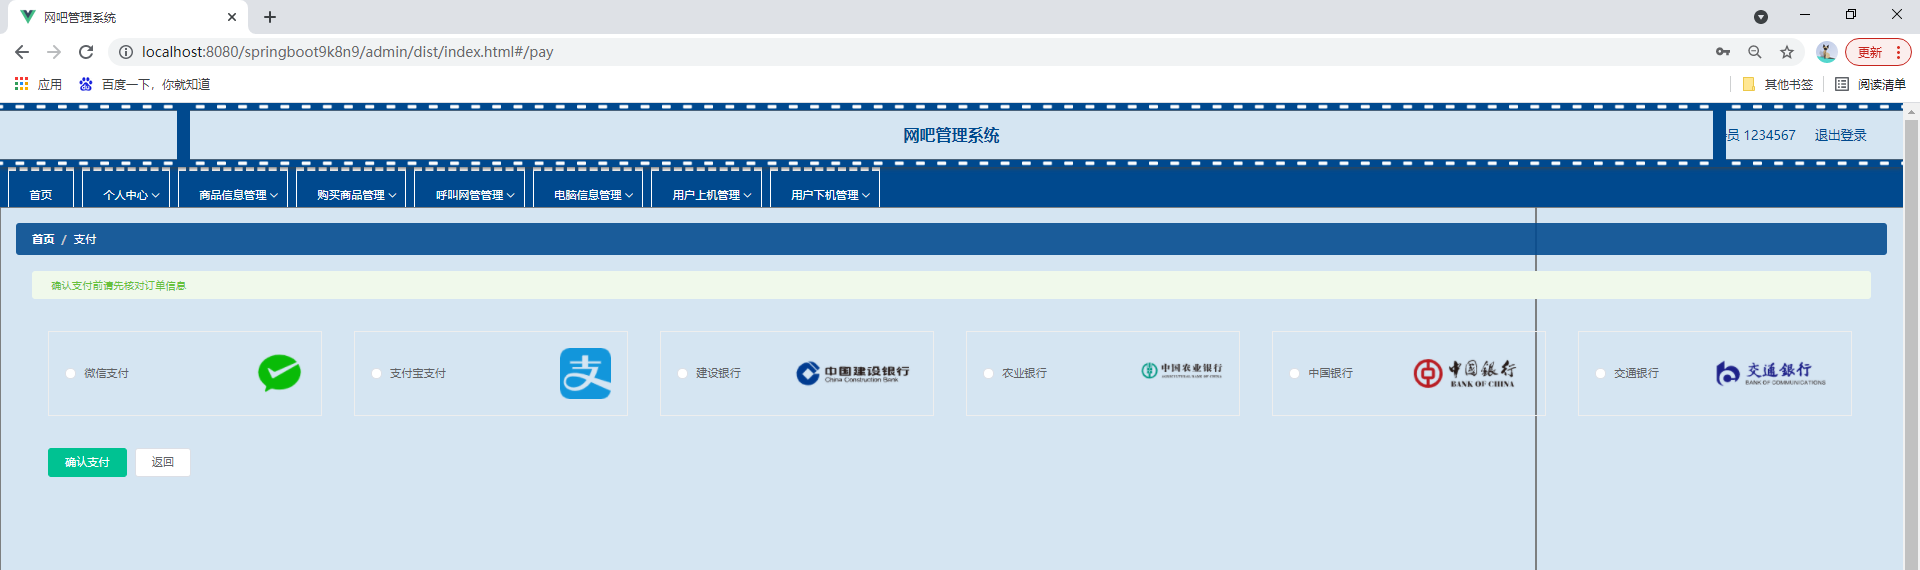Open the 百度一下，你就知道 bookmark
This screenshot has width=1920, height=570.
tap(144, 84)
